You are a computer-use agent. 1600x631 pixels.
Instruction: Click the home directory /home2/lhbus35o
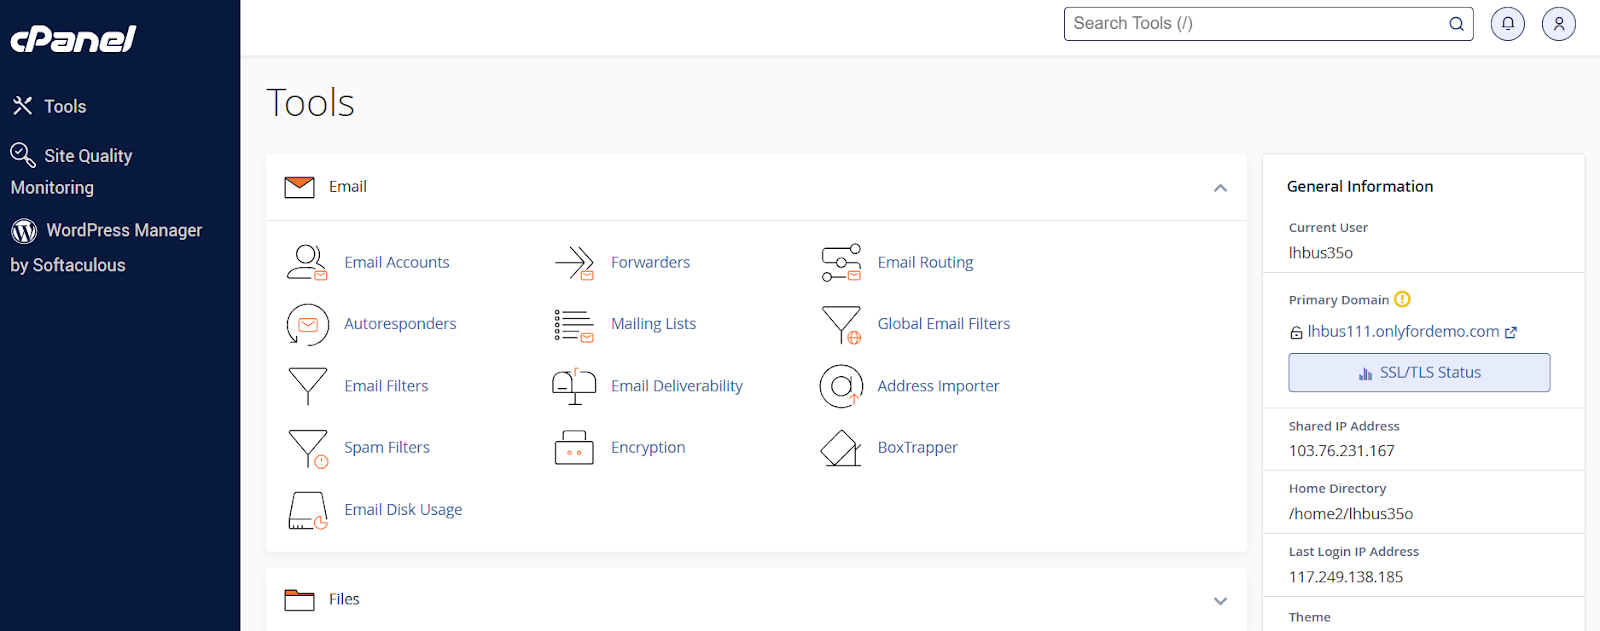(x=1351, y=514)
